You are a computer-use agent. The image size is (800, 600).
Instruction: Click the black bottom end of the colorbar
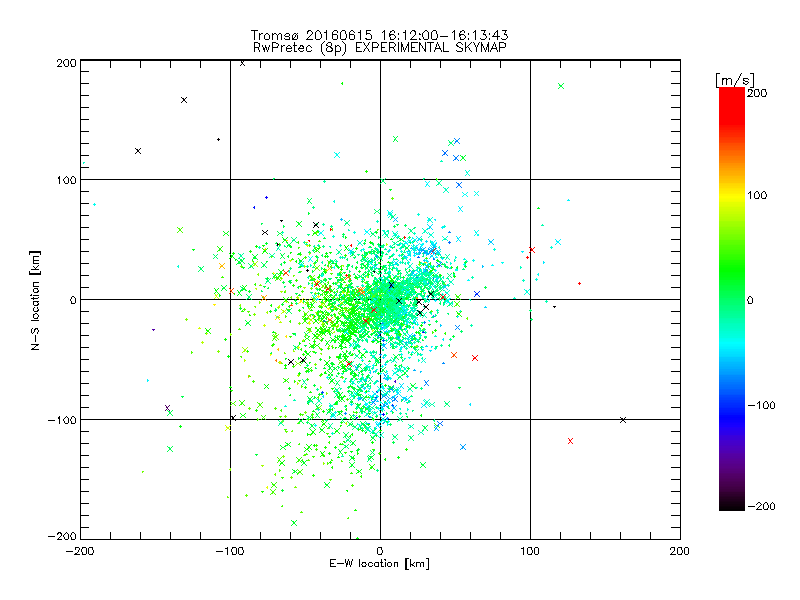[732, 504]
